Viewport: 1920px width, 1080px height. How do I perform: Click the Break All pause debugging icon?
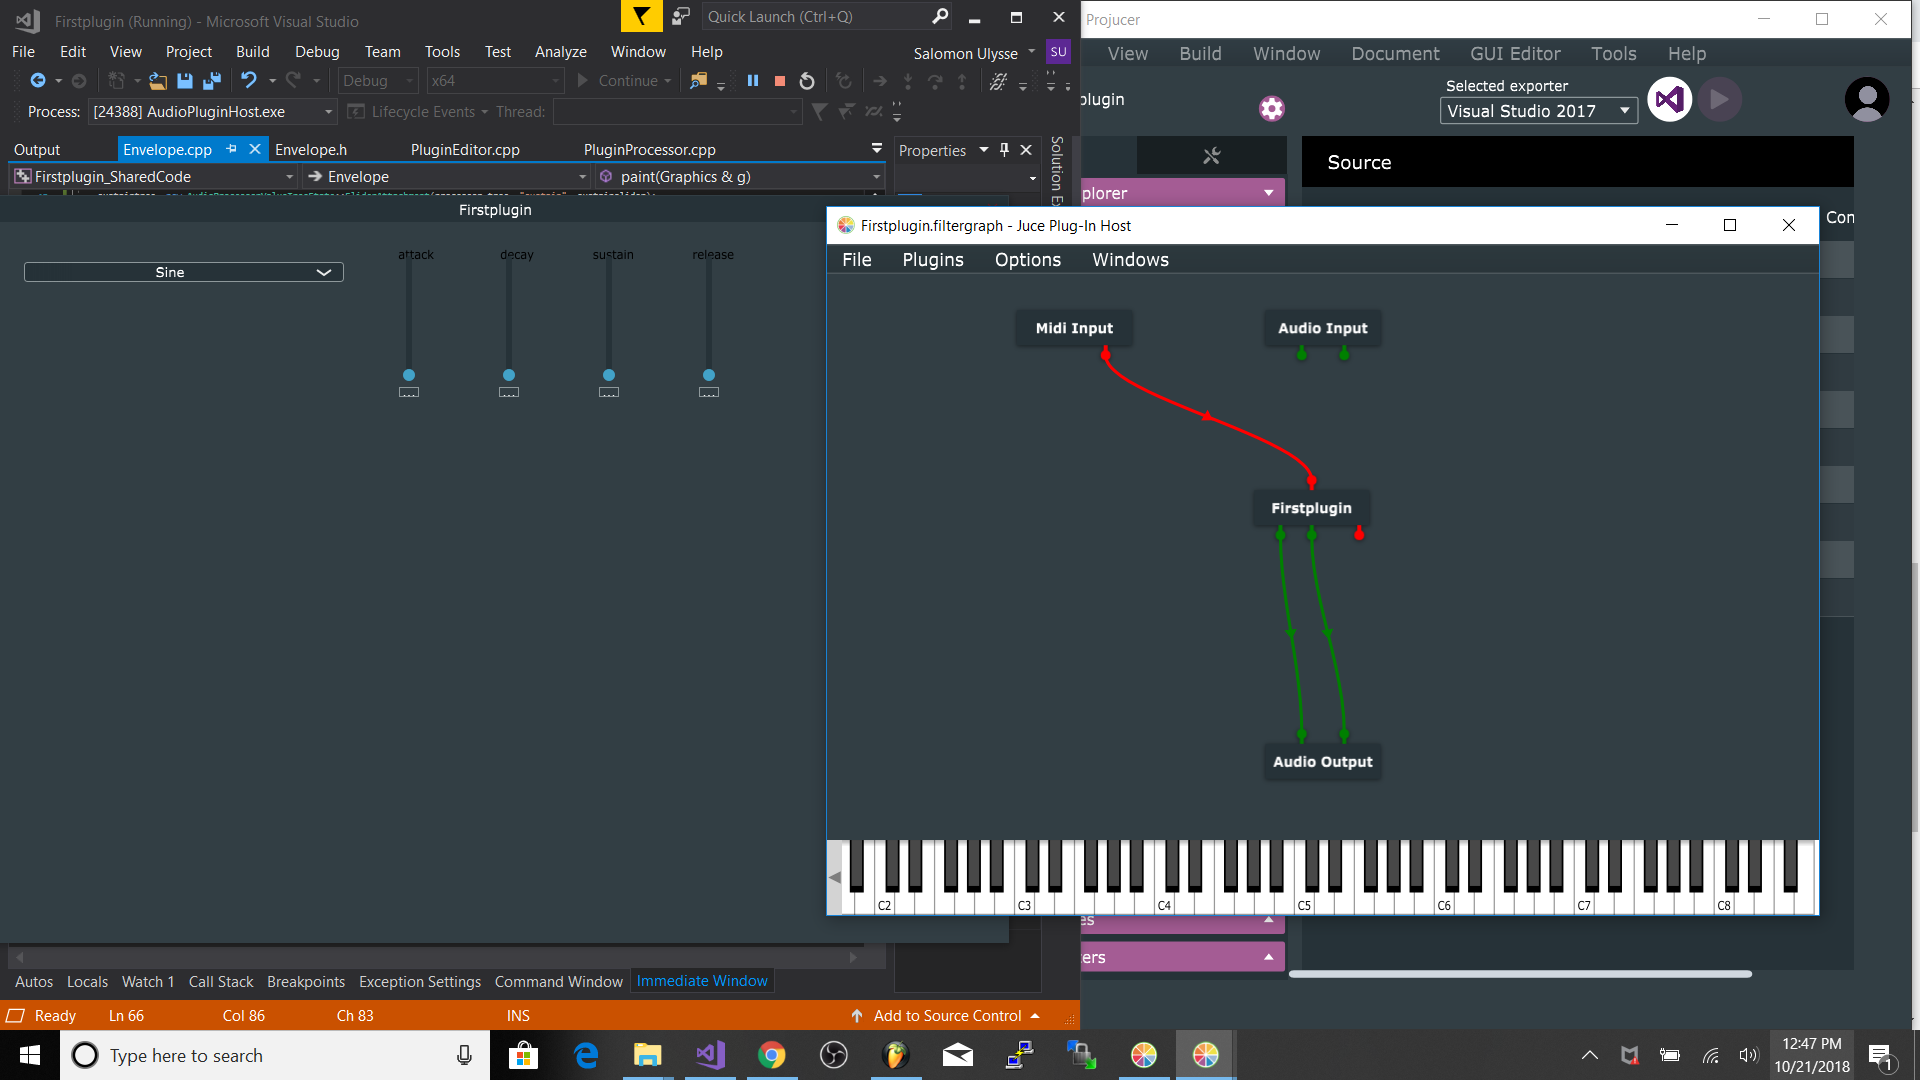pos(753,81)
